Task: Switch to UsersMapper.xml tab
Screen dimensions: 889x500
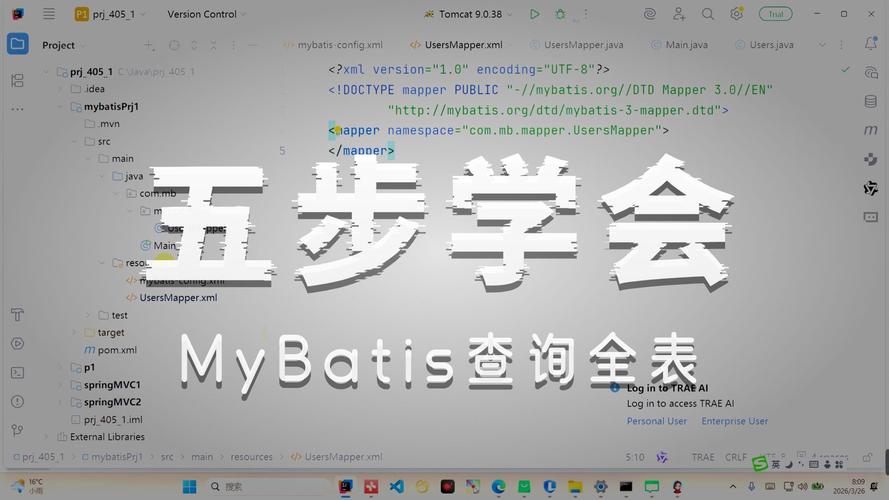Action: [x=457, y=45]
